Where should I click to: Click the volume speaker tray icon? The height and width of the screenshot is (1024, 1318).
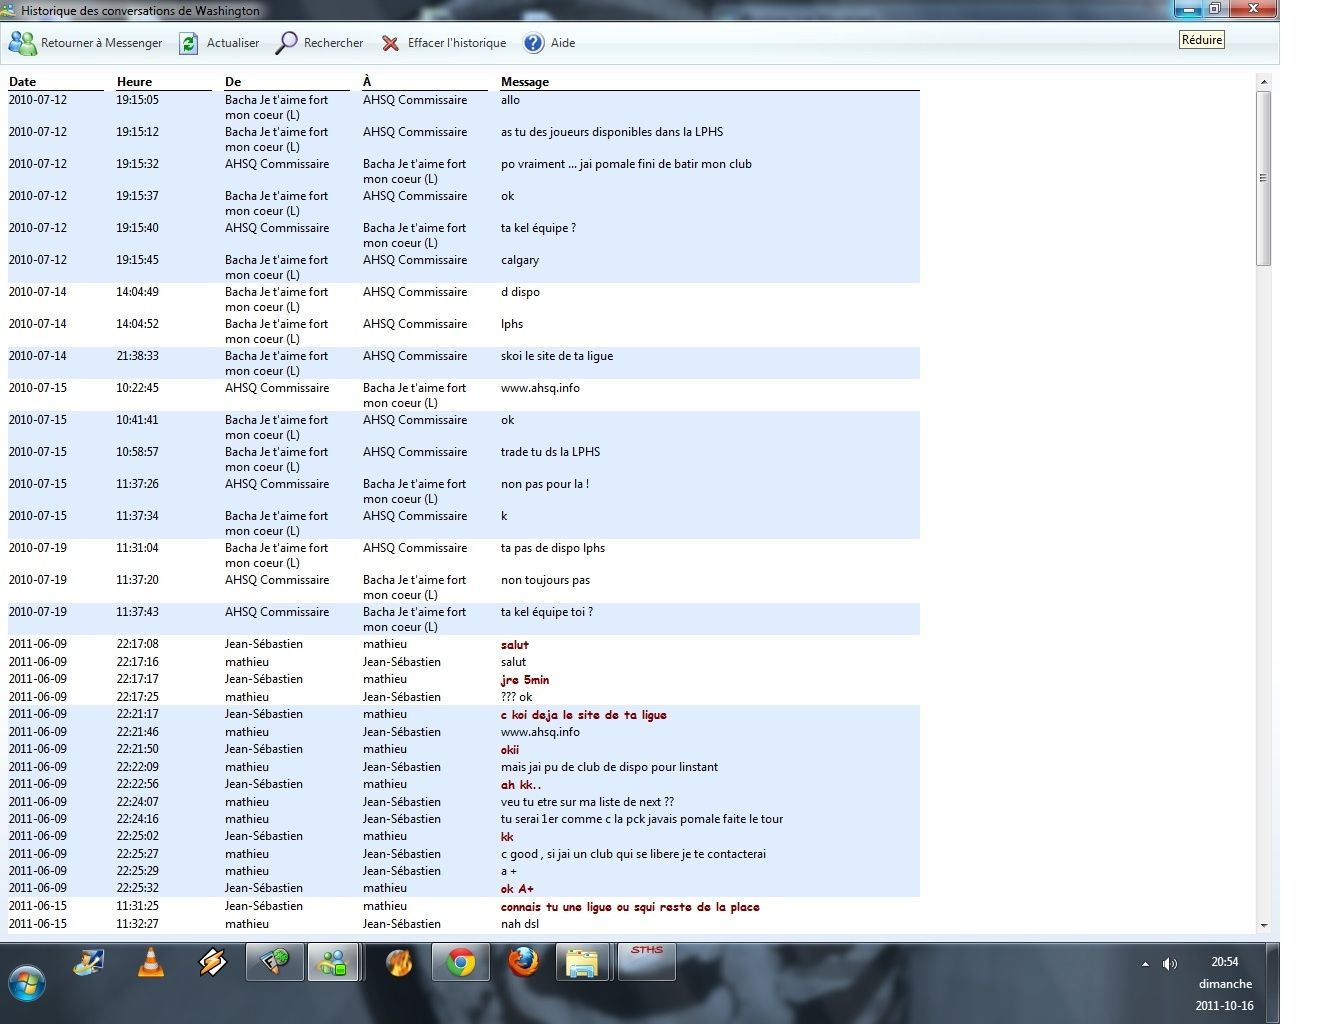tap(1170, 964)
